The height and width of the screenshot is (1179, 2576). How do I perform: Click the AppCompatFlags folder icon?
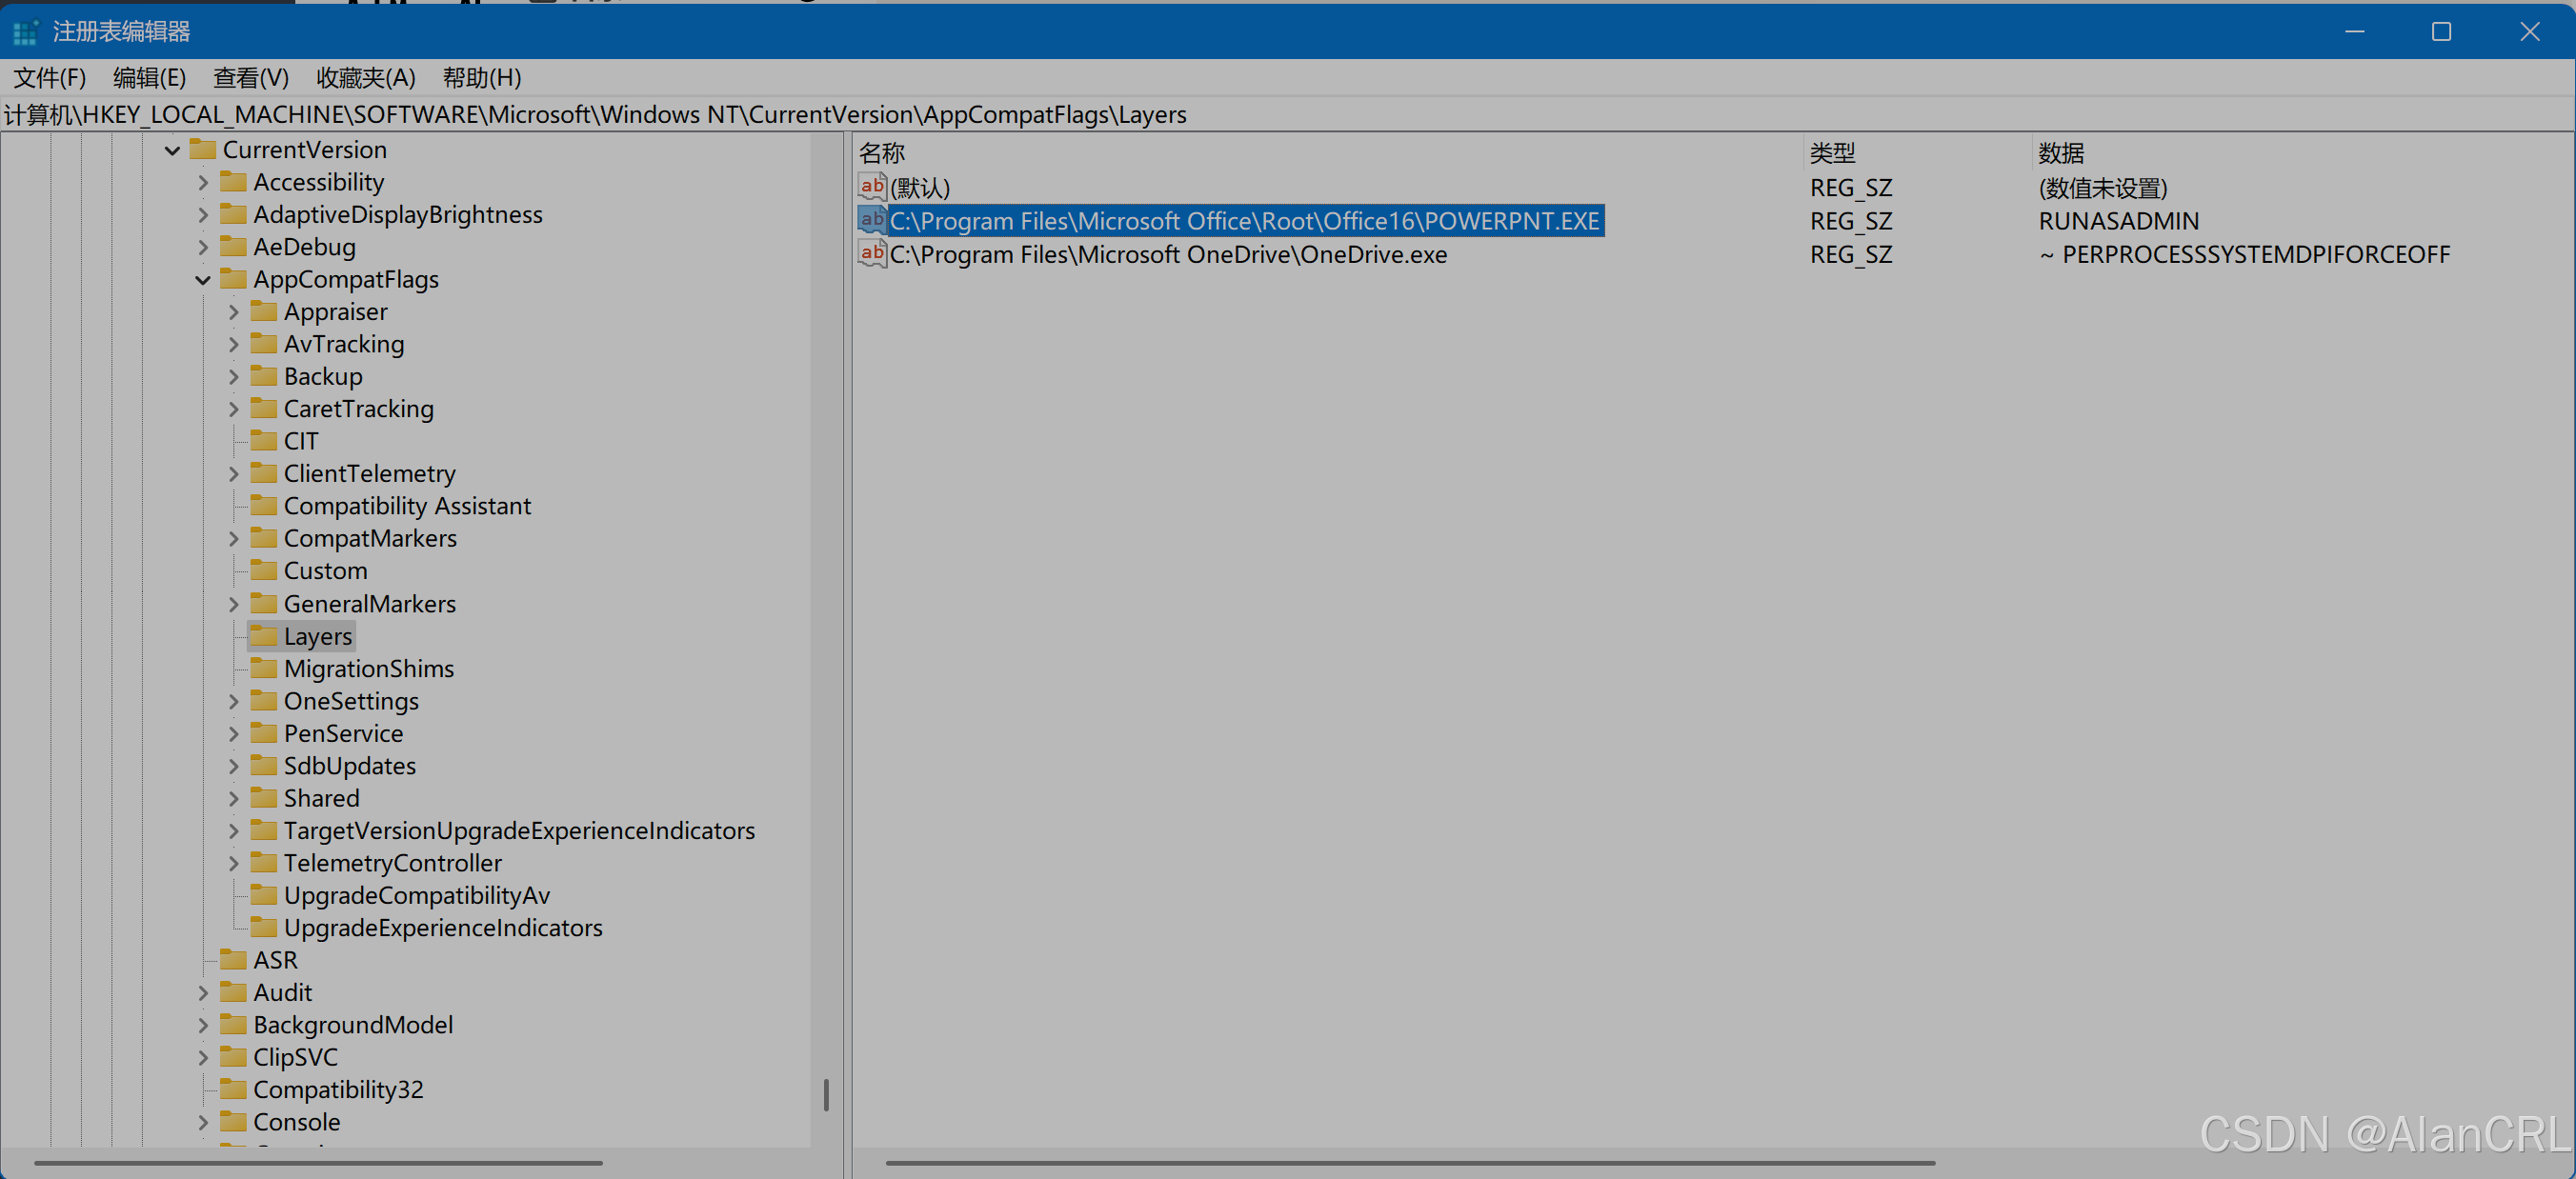[x=233, y=279]
